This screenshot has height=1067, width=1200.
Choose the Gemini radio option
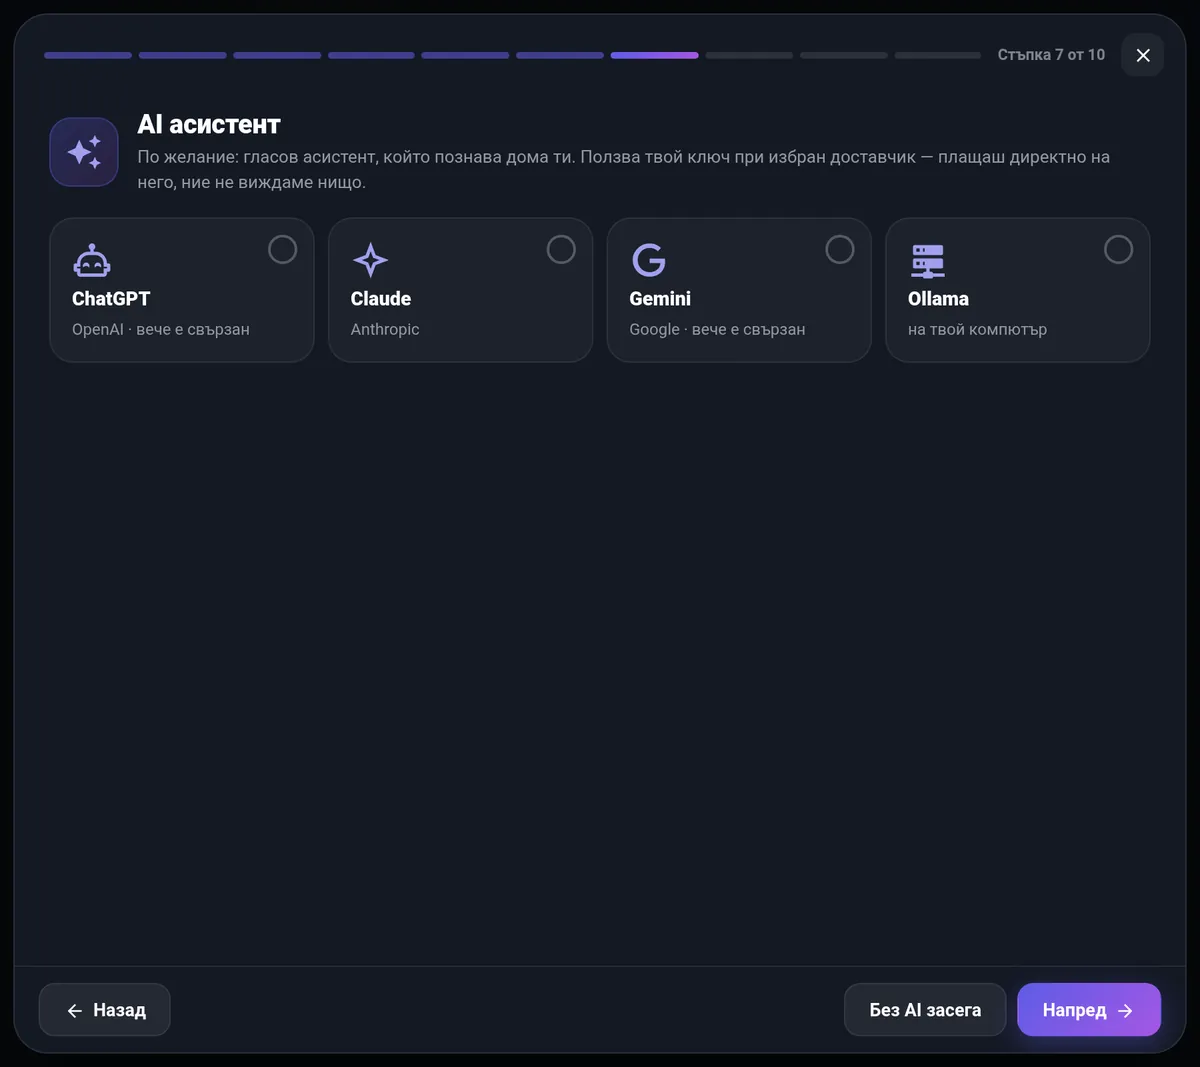840,249
